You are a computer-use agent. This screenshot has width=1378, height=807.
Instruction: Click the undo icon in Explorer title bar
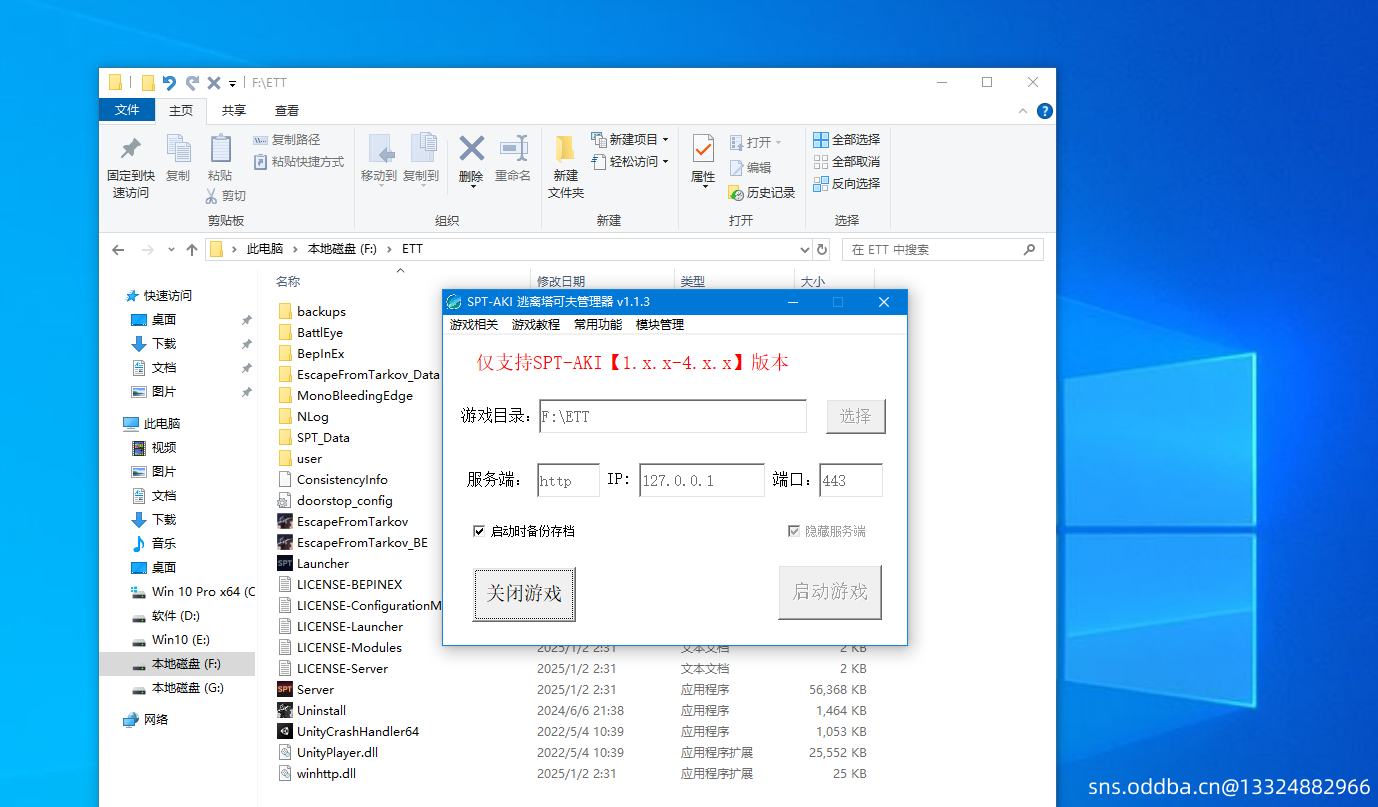169,83
